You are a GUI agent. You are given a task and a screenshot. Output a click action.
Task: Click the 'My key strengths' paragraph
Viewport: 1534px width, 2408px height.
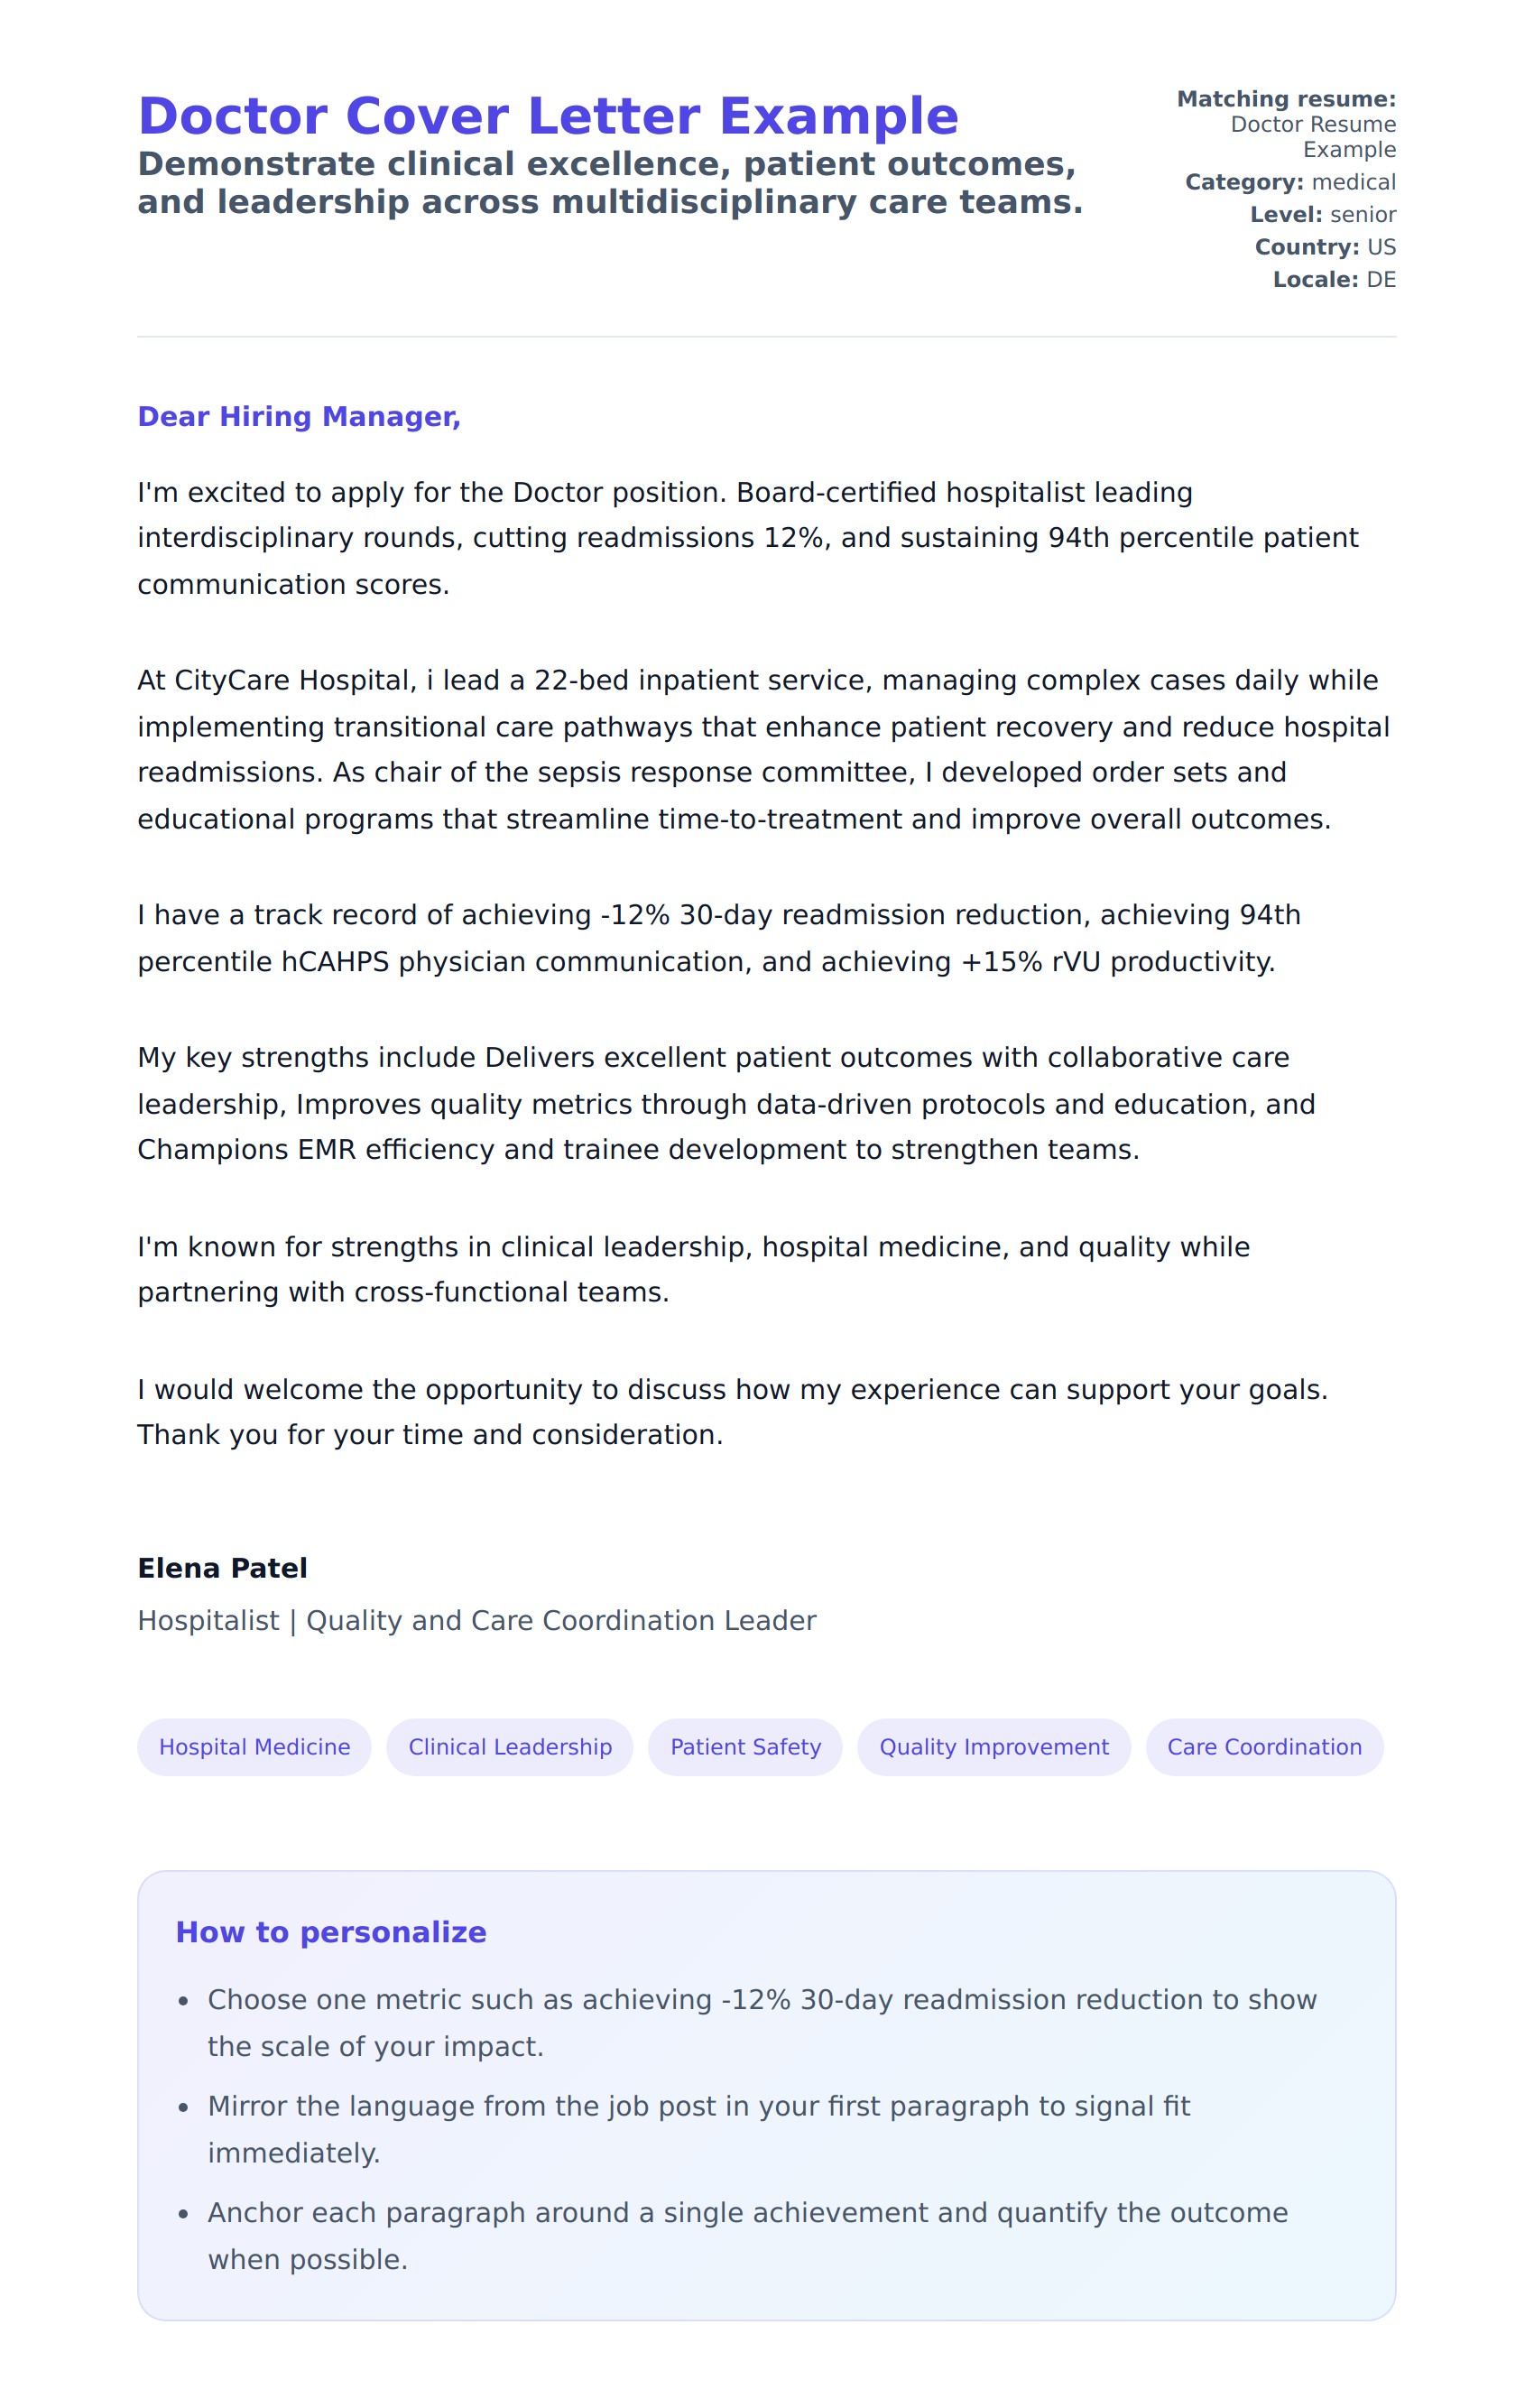tap(725, 1103)
